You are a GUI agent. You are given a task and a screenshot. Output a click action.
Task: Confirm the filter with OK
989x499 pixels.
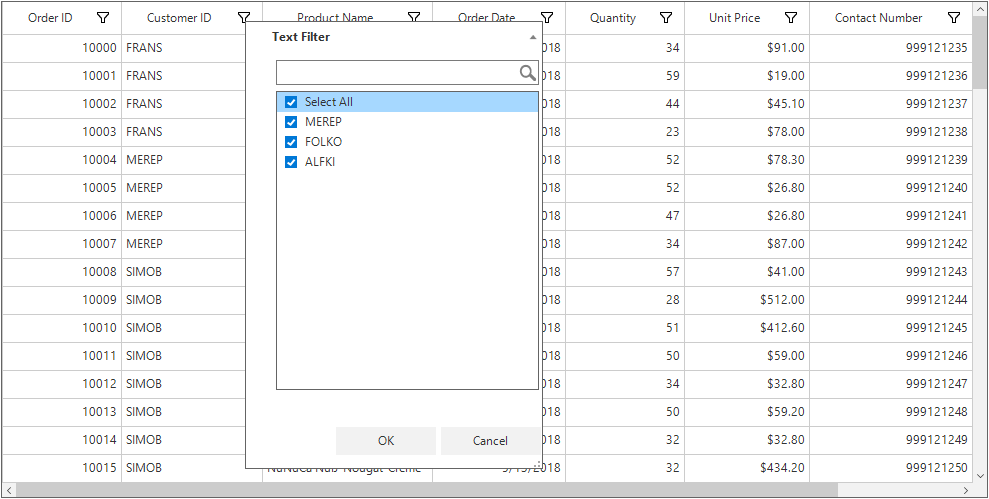pos(386,441)
